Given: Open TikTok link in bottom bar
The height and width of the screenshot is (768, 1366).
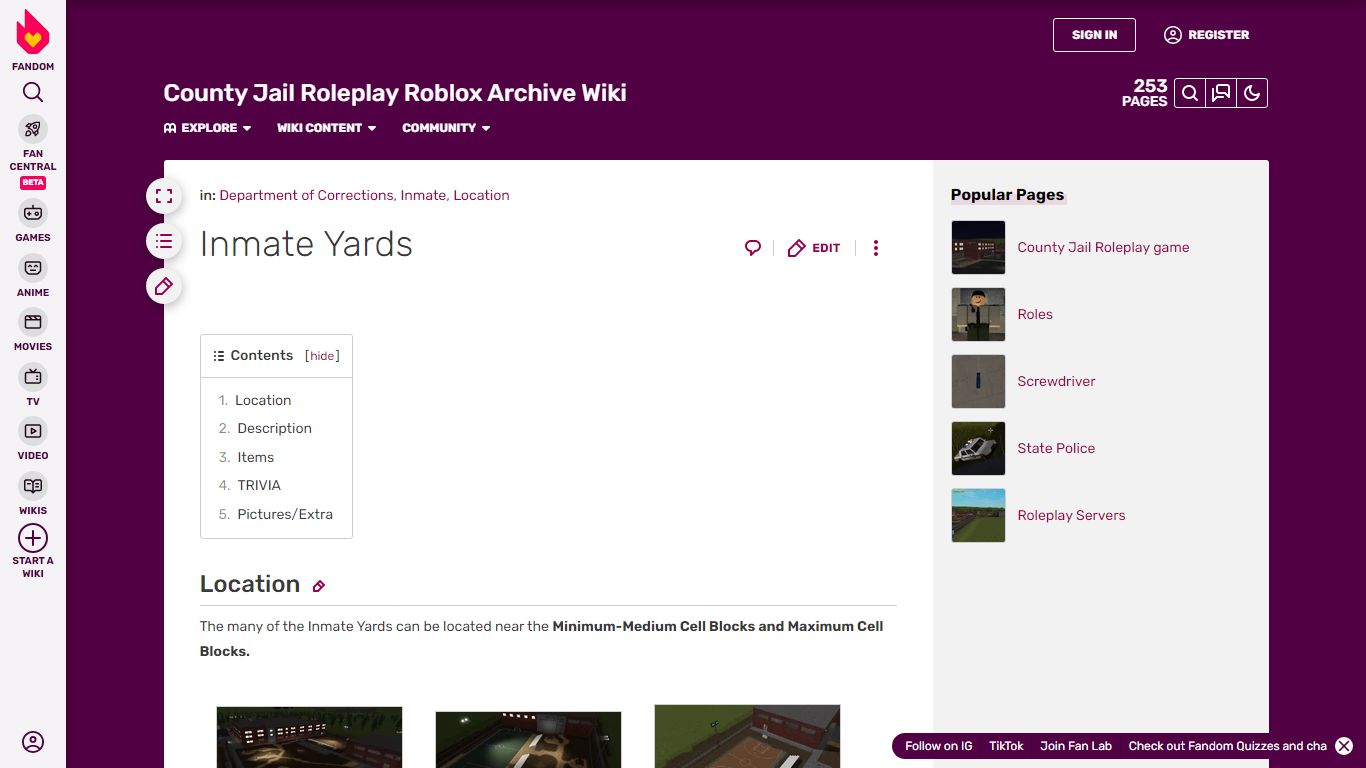Looking at the screenshot, I should [1006, 746].
